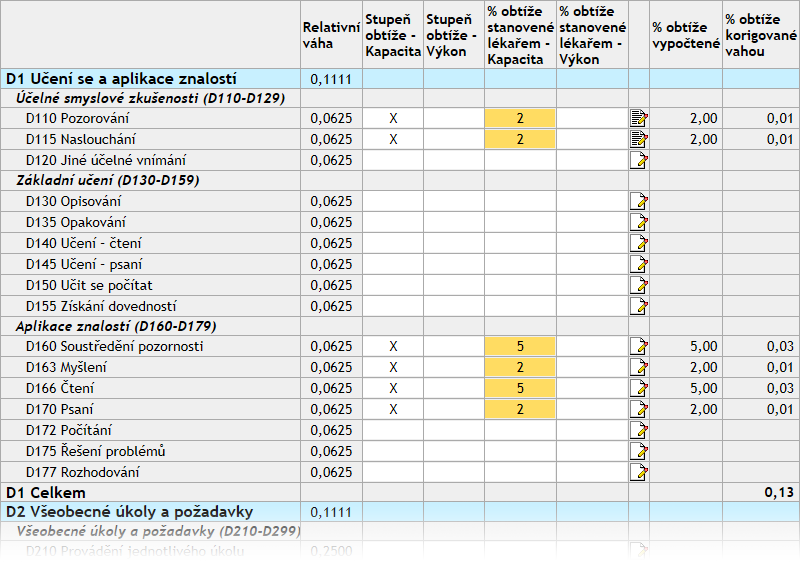Edit note for D120 Jiné účelné vnímání
This screenshot has width=800, height=562.
pos(639,160)
